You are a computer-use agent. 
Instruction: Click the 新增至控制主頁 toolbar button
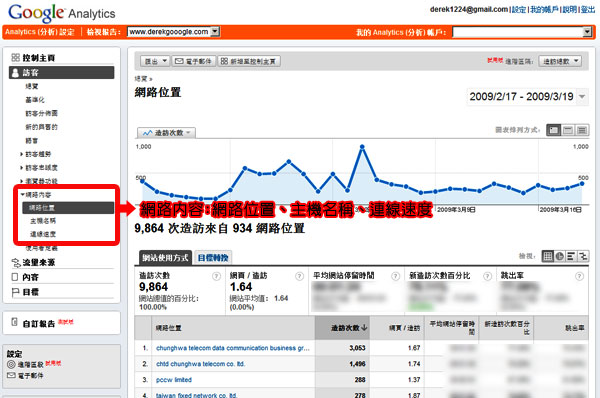[x=249, y=61]
